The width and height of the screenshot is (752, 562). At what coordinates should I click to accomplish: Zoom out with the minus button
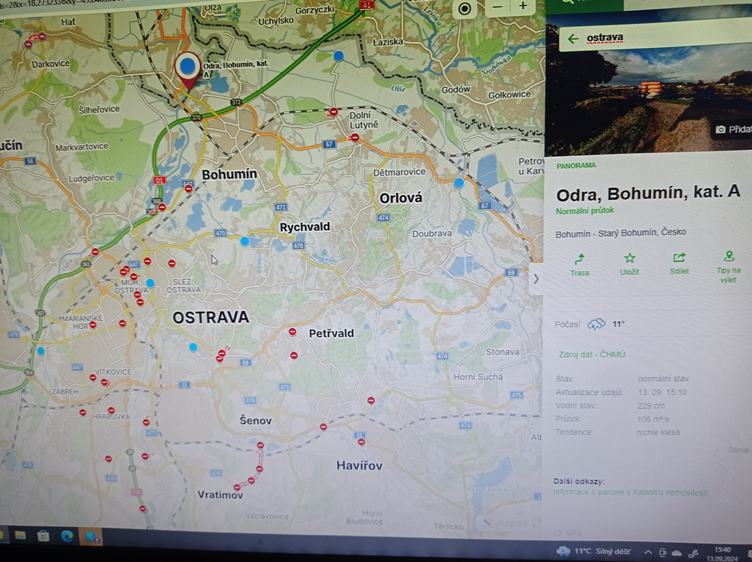497,7
